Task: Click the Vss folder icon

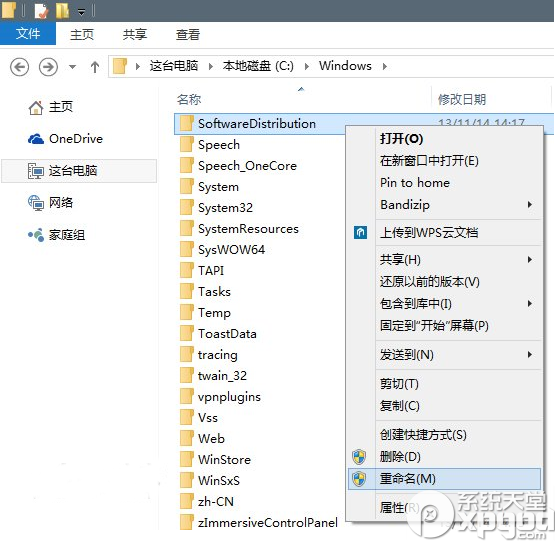Action: tap(187, 417)
